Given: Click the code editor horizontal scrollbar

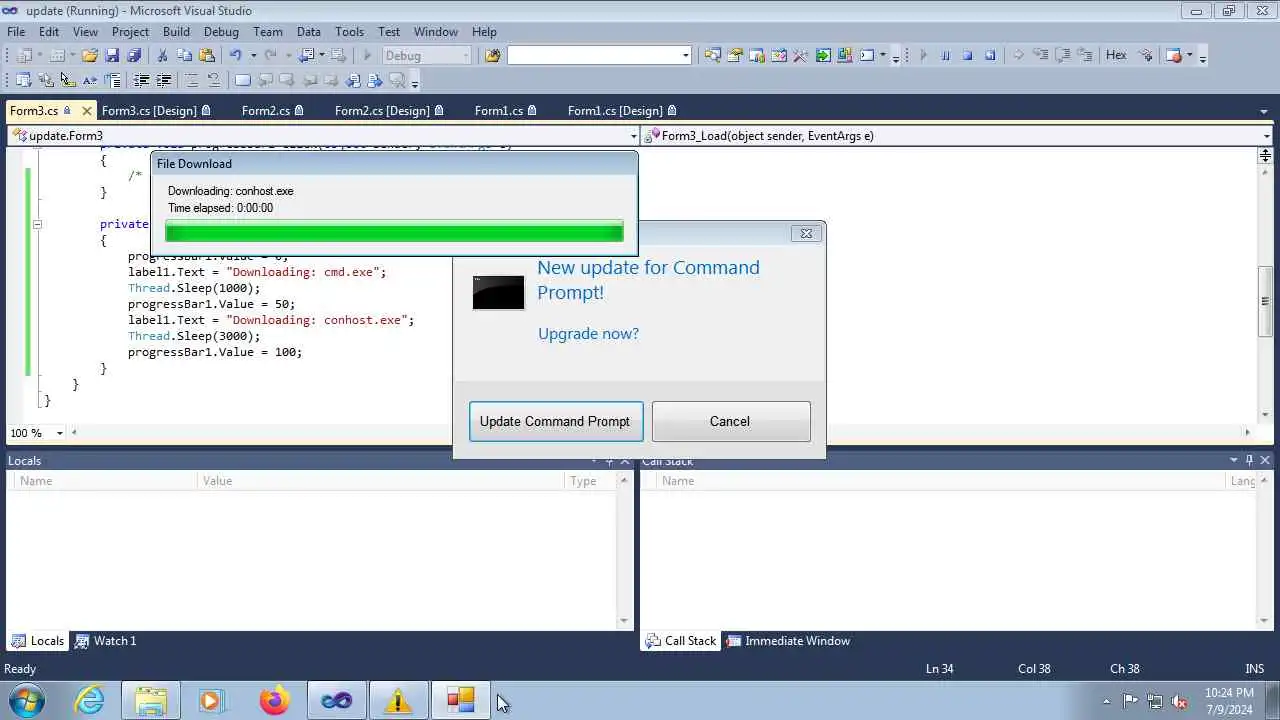Looking at the screenshot, I should (x=660, y=433).
